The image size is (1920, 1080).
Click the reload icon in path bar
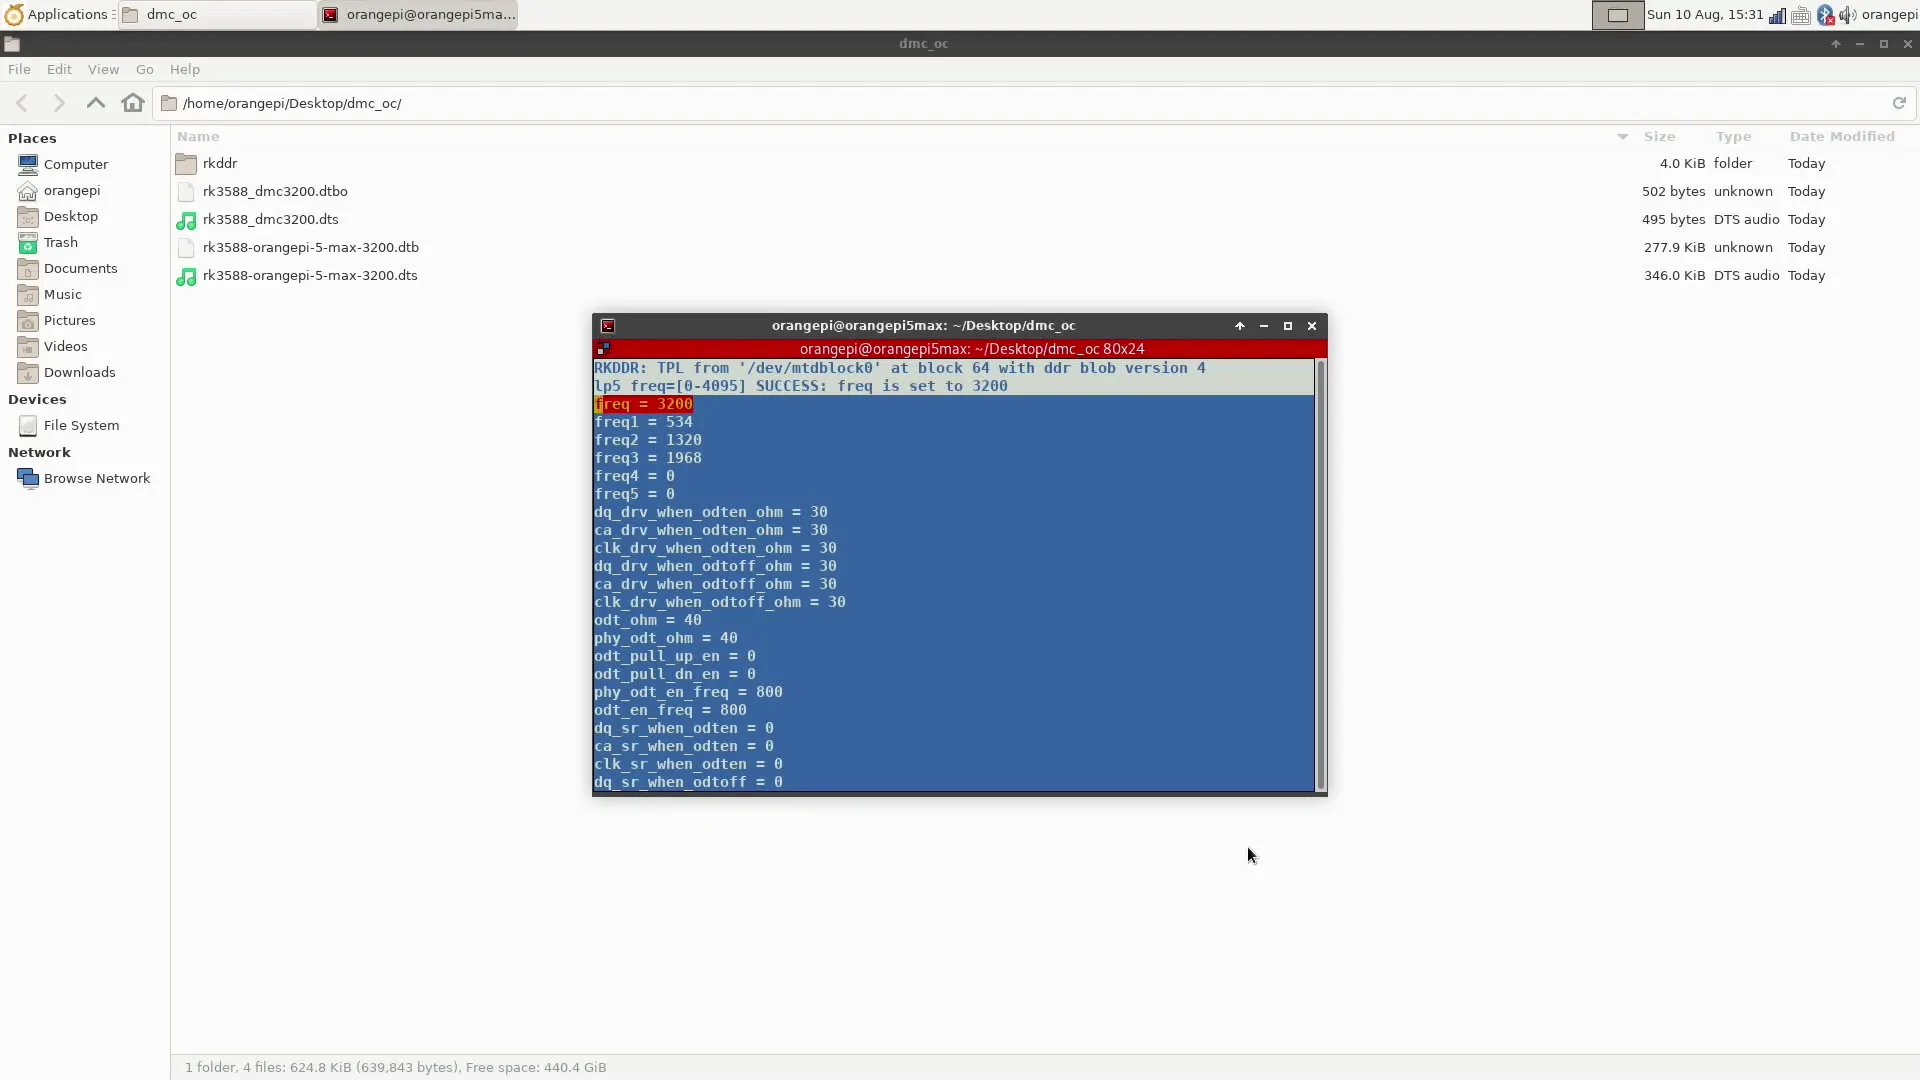(x=1899, y=103)
